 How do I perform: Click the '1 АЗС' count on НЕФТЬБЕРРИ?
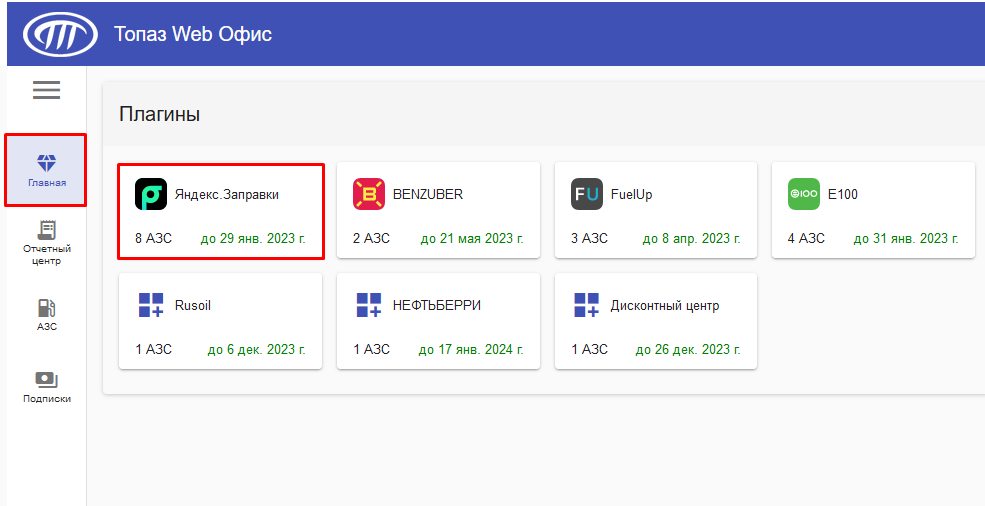pos(371,349)
